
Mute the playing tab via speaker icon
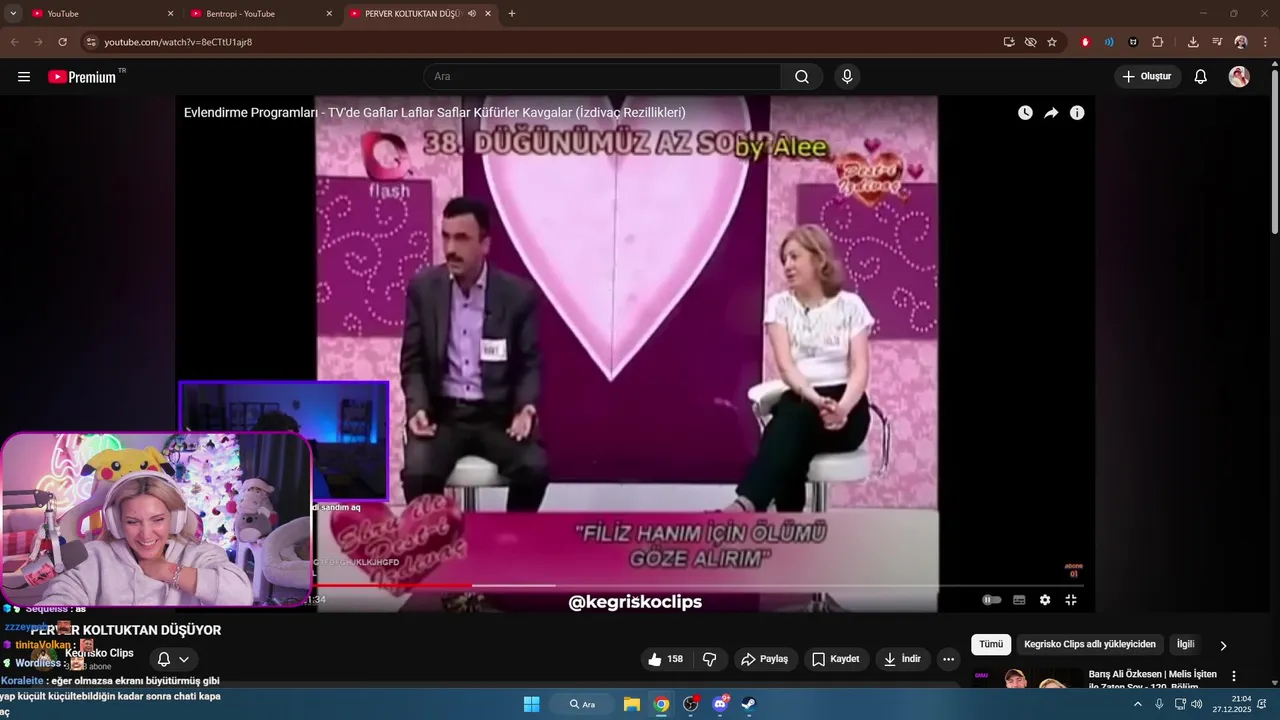pyautogui.click(x=472, y=14)
